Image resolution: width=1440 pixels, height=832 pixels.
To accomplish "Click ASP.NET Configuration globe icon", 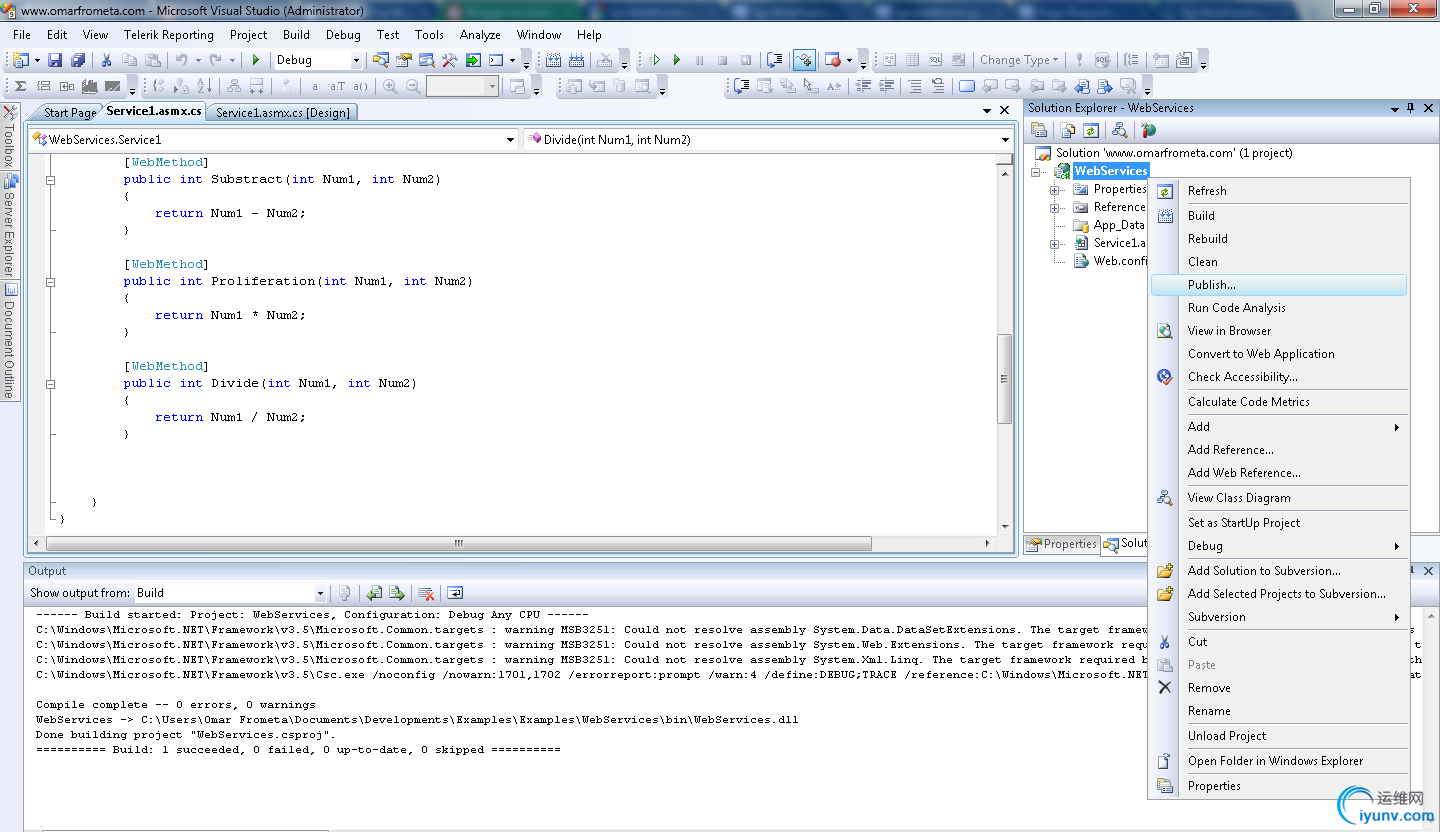I will pos(1149,130).
